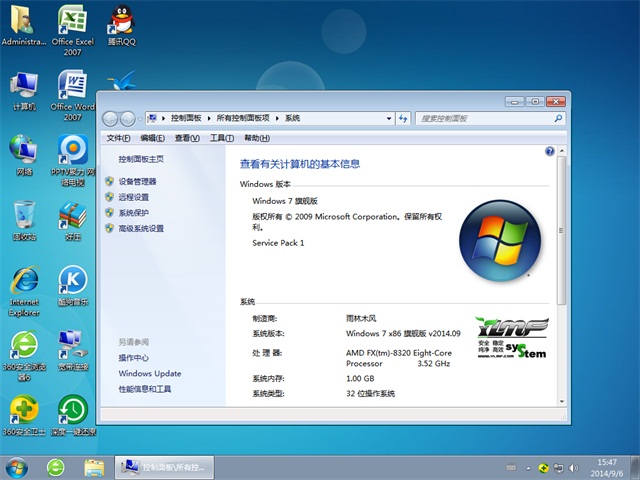Image resolution: width=640 pixels, height=480 pixels.
Task: Click the refresh button beside address bar
Action: 403,118
